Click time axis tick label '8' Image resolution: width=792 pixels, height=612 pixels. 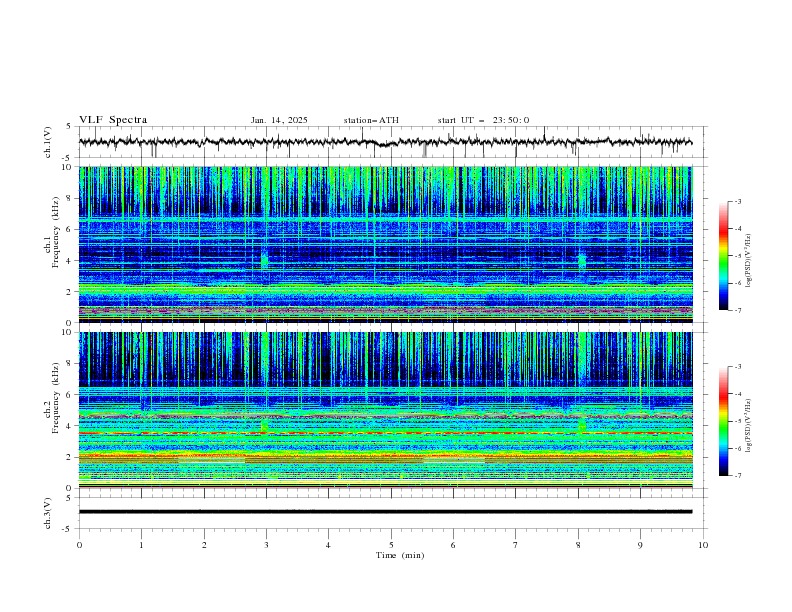coord(578,545)
